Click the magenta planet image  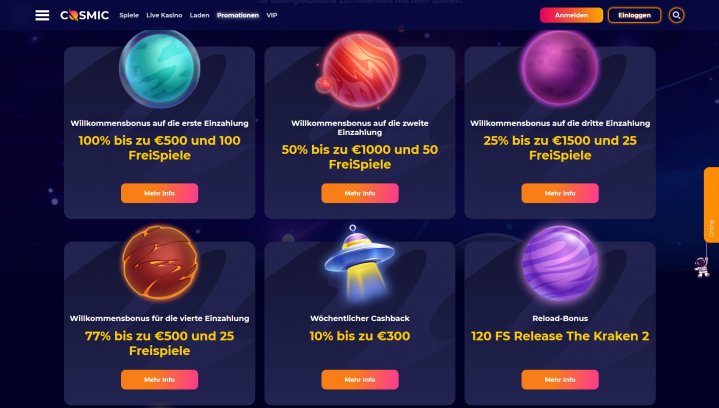(x=560, y=68)
